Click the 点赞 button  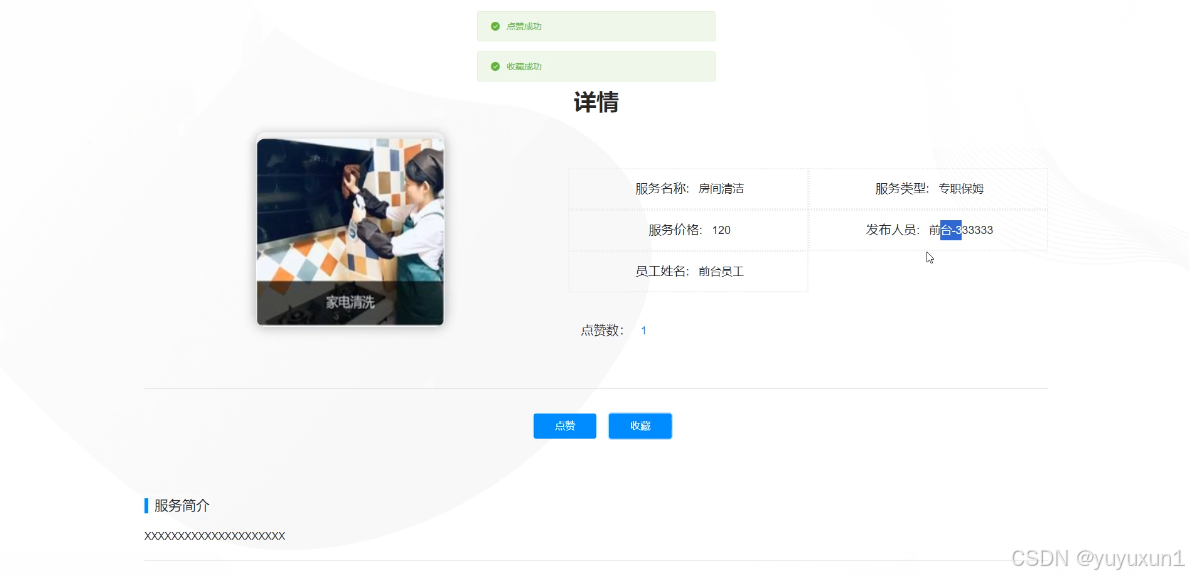[x=565, y=426]
